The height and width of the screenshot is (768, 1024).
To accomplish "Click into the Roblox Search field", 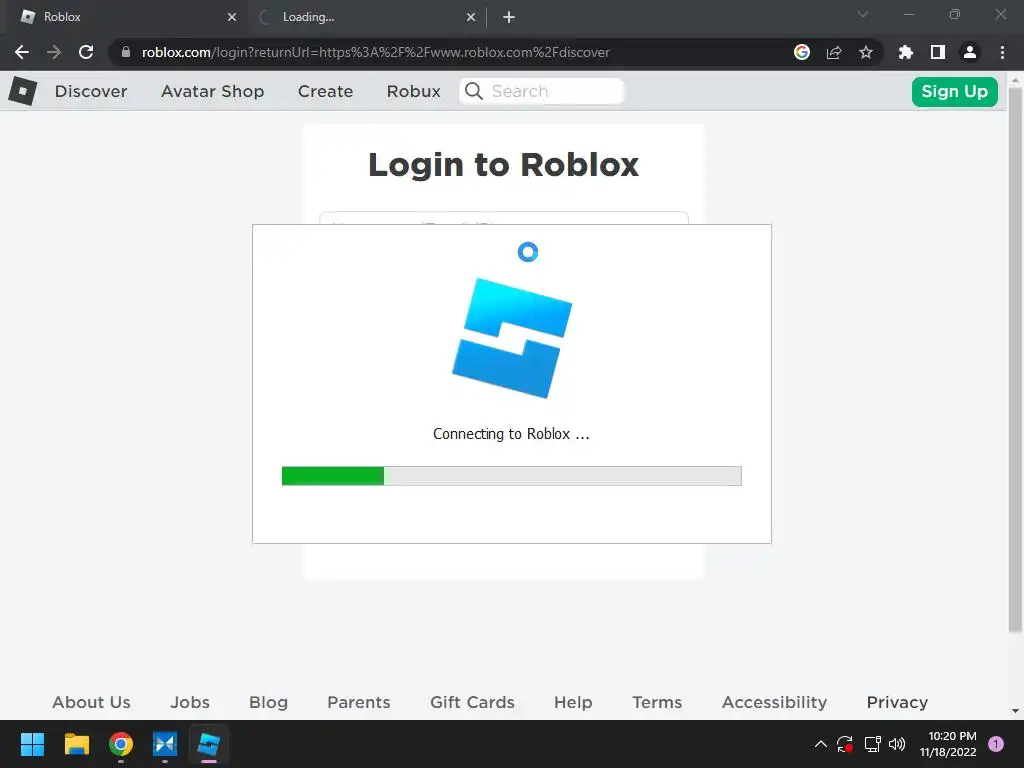I will click(x=542, y=91).
